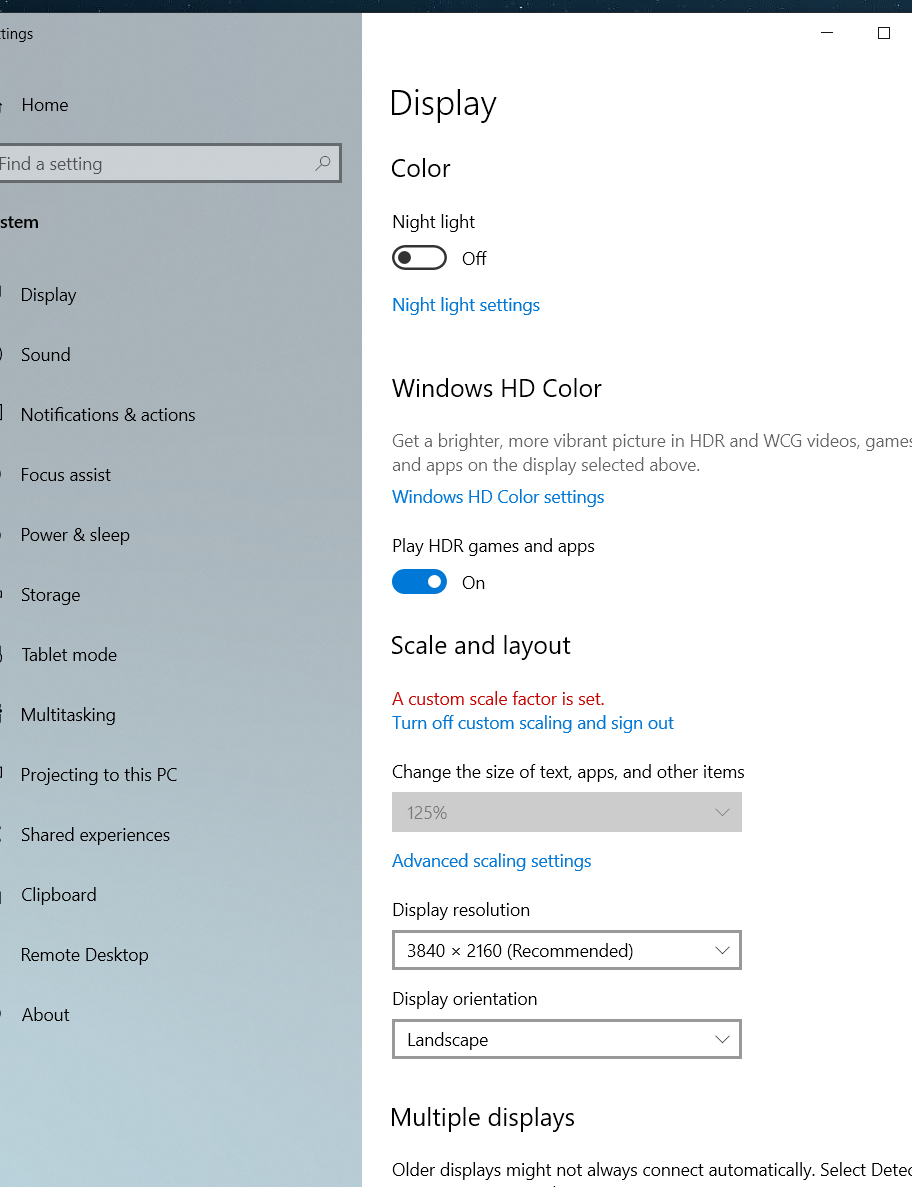Maximize the Settings window
The width and height of the screenshot is (912, 1187).
click(x=883, y=33)
